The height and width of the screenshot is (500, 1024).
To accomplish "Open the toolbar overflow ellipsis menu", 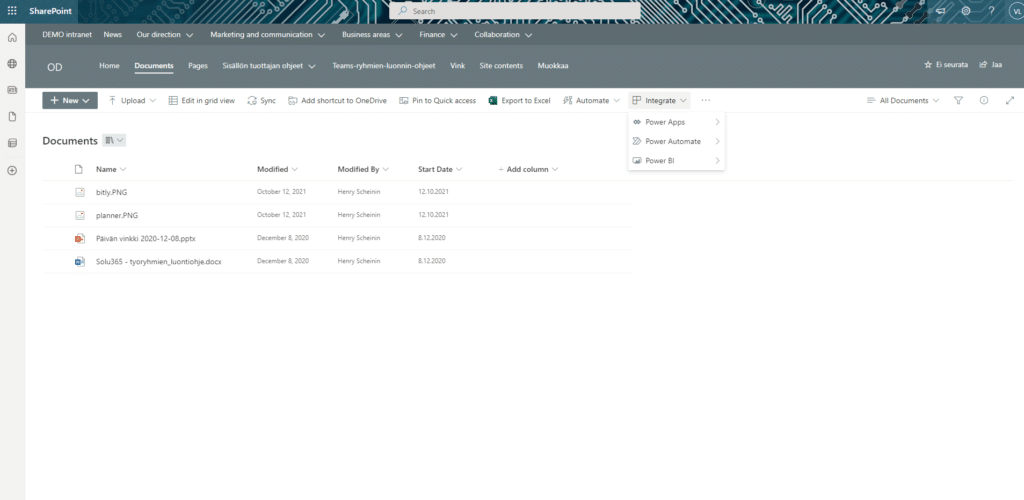I will [705, 101].
